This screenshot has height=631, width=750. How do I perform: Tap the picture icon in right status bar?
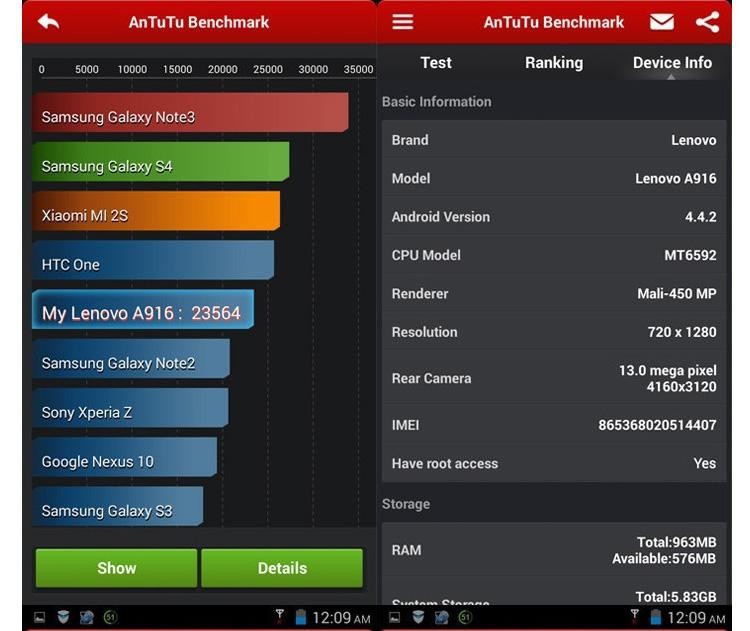tap(394, 618)
